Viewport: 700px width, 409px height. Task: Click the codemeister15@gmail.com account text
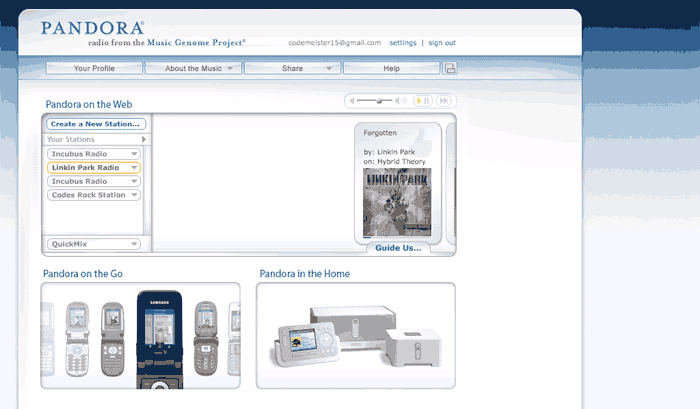[335, 43]
